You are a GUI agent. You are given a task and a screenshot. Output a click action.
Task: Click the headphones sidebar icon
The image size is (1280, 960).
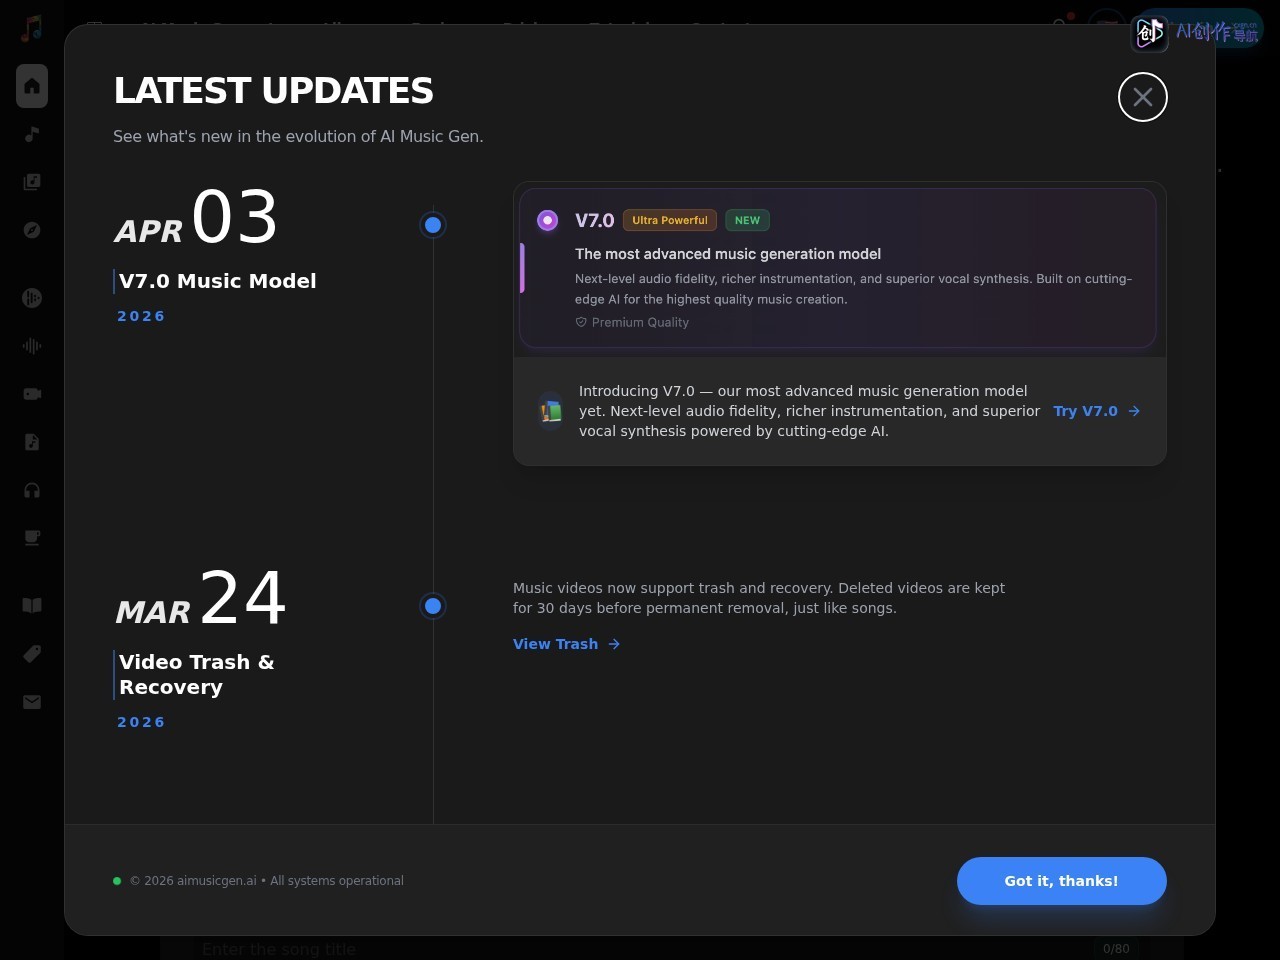pos(32,490)
